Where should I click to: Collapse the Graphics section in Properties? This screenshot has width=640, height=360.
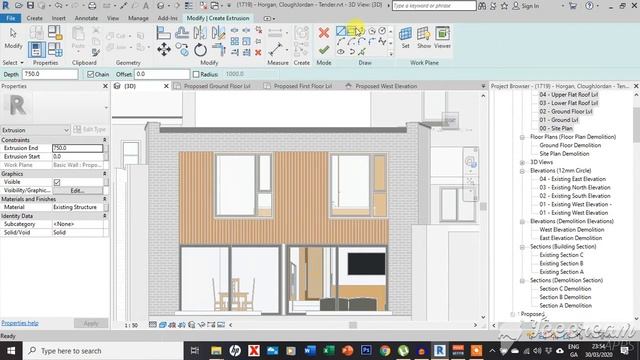pos(104,174)
